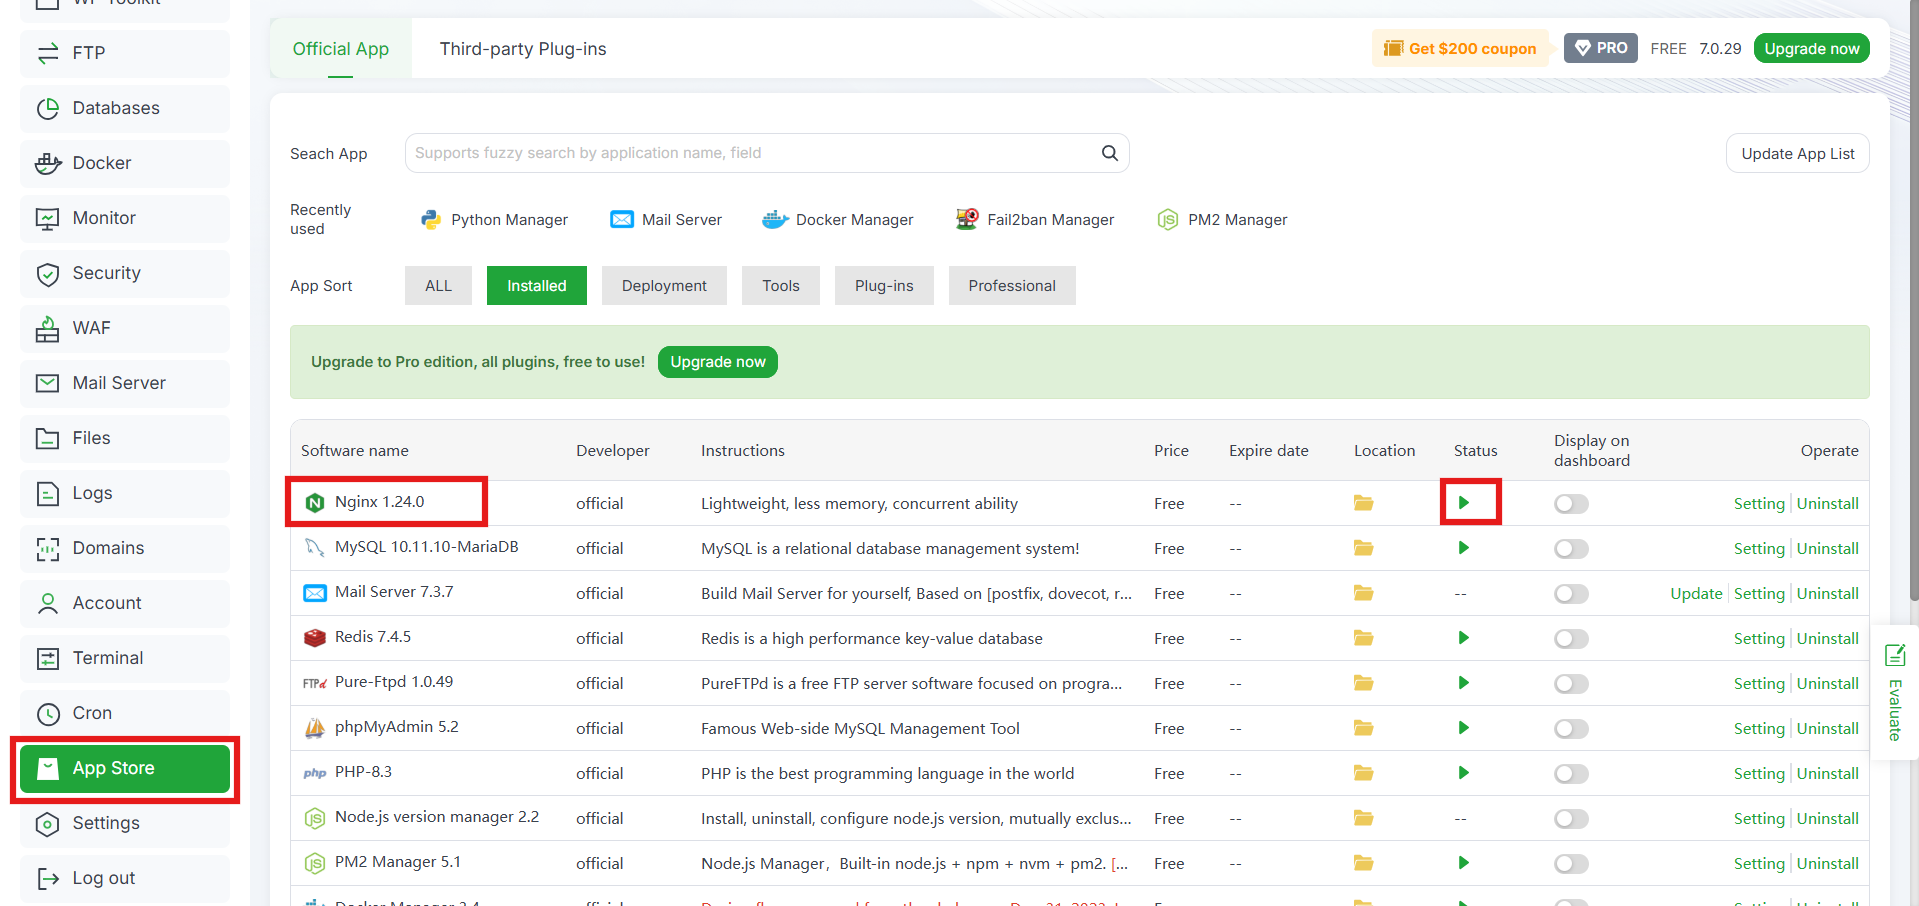
Task: Switch to the Official App tab
Action: point(341,49)
